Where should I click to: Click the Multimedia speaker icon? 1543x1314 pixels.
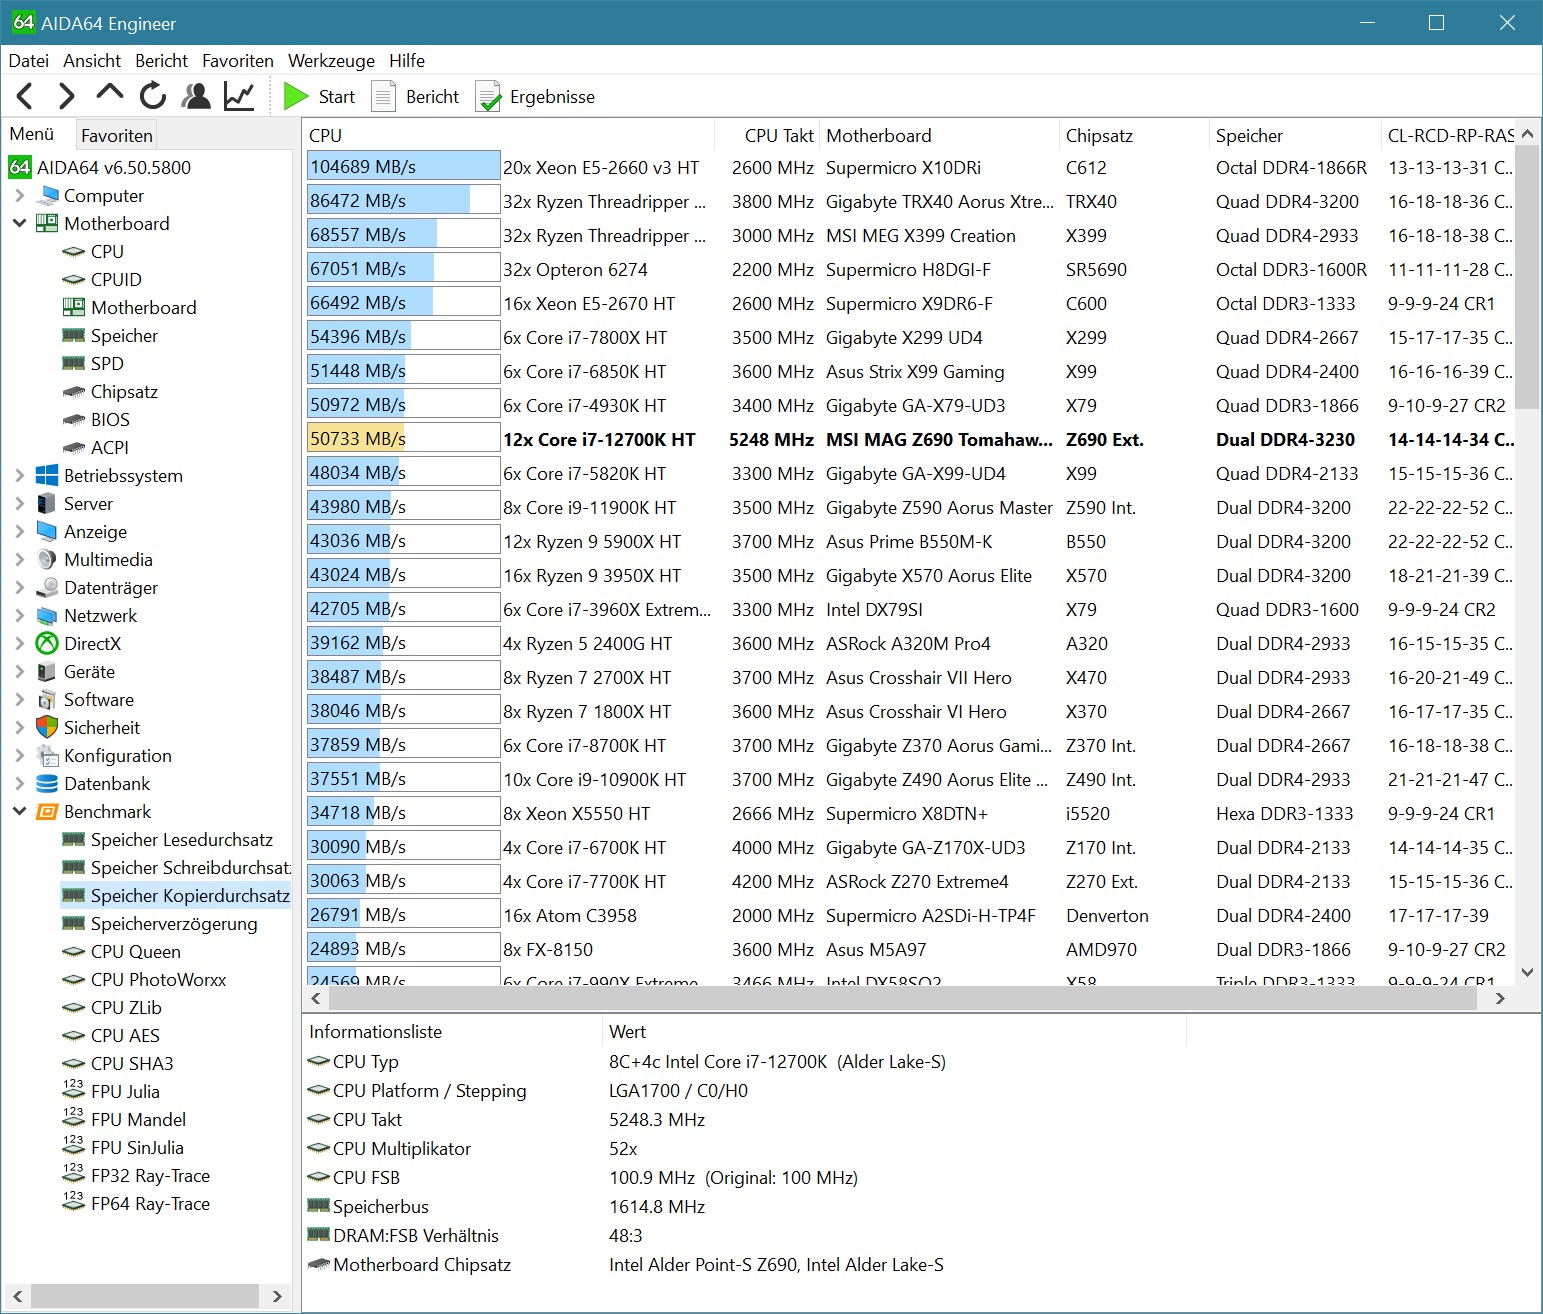47,559
